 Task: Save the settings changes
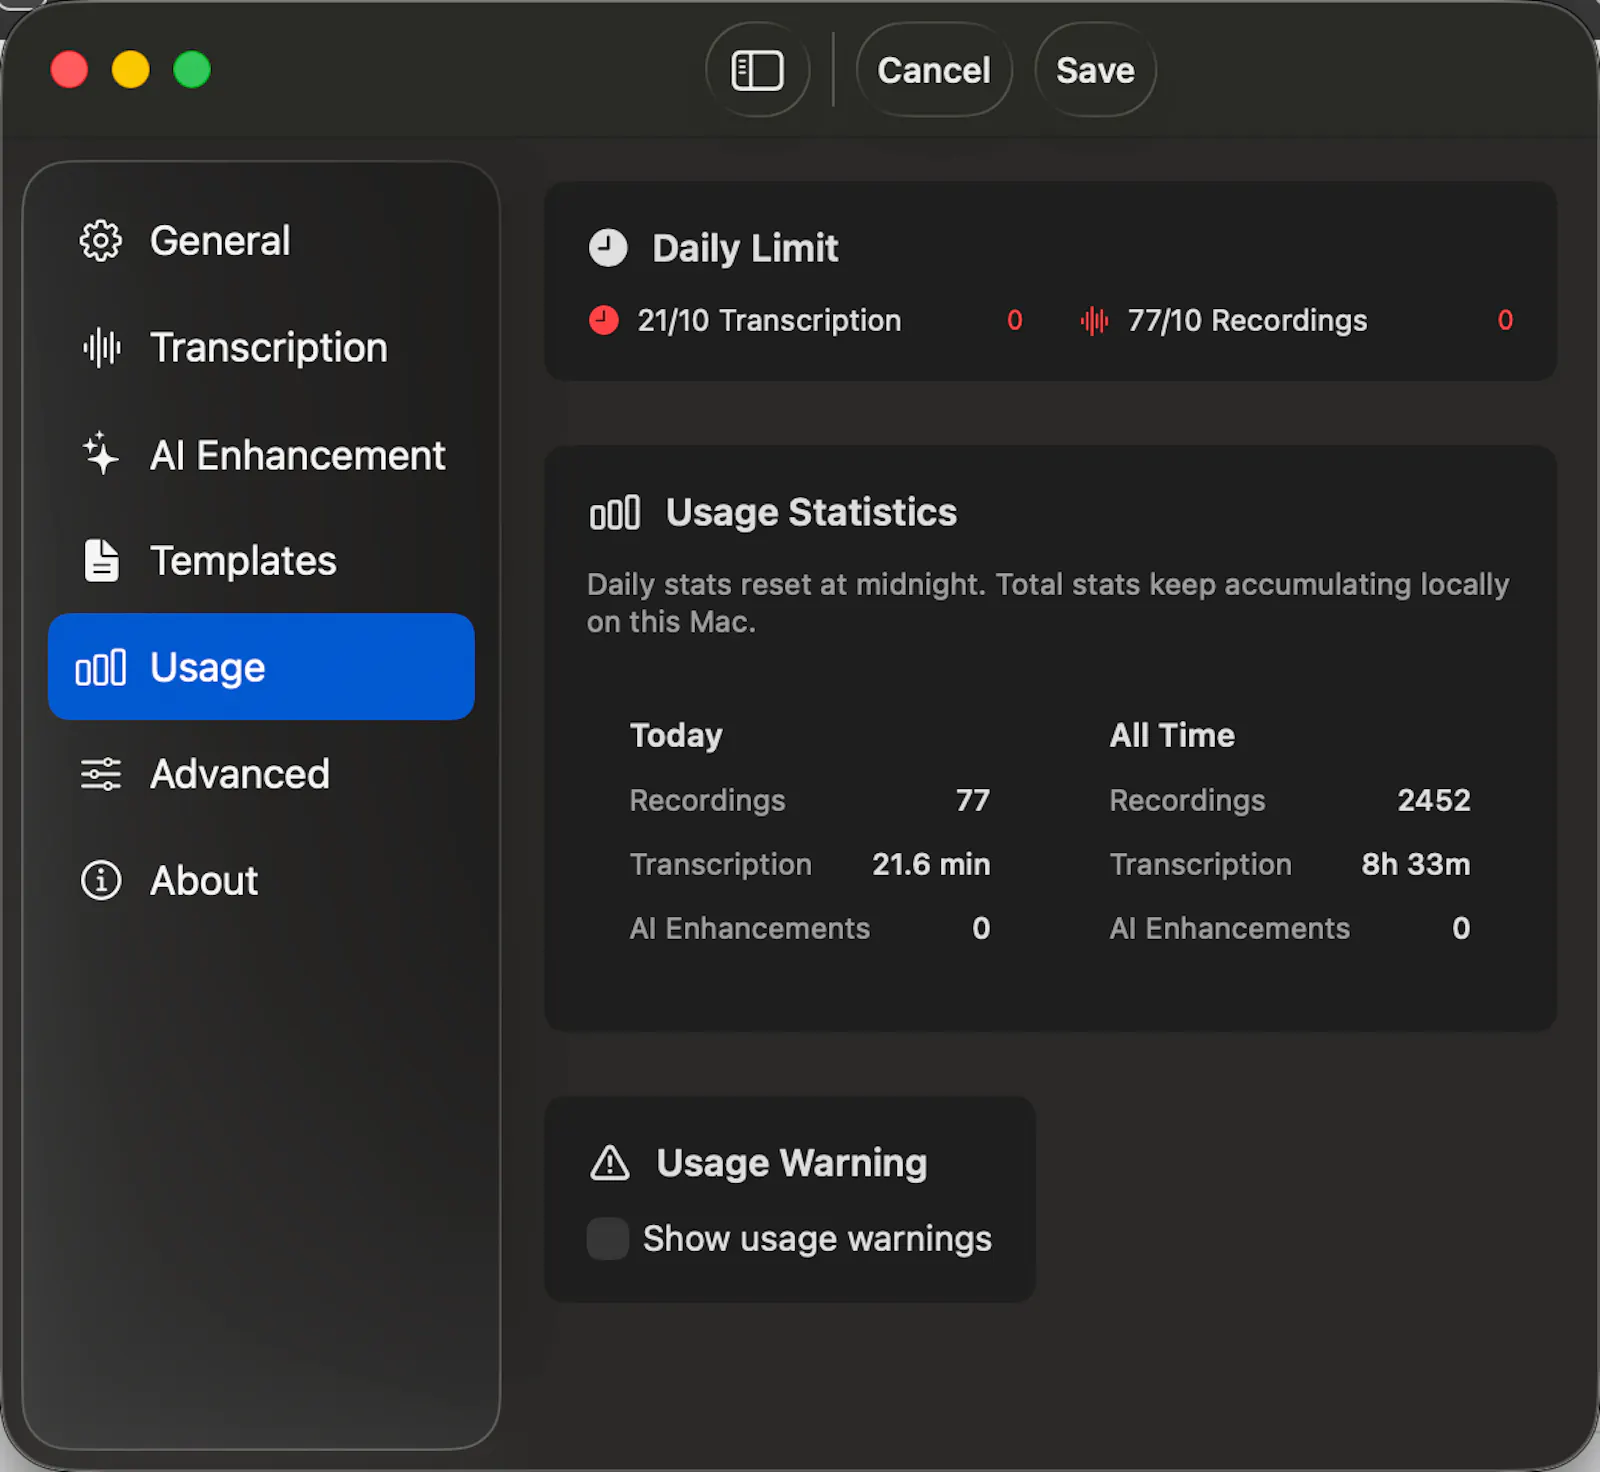[1095, 70]
